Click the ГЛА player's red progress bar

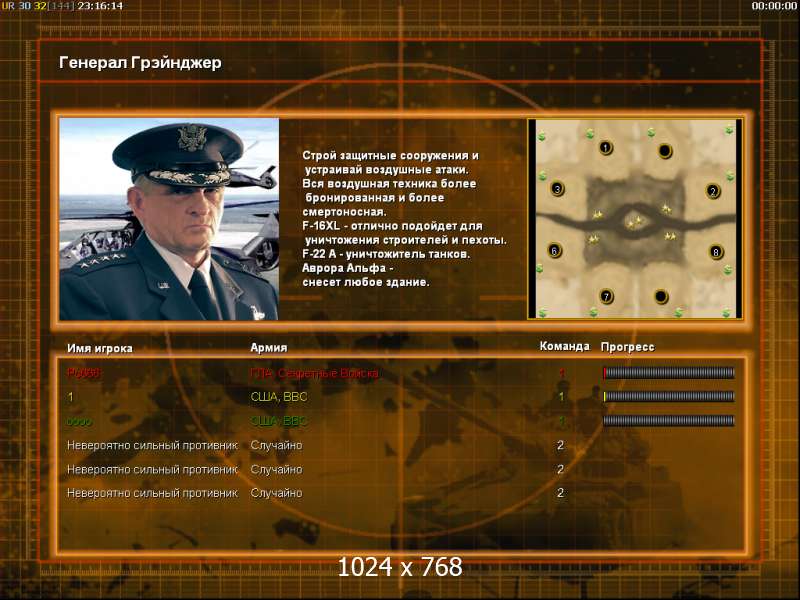click(669, 373)
